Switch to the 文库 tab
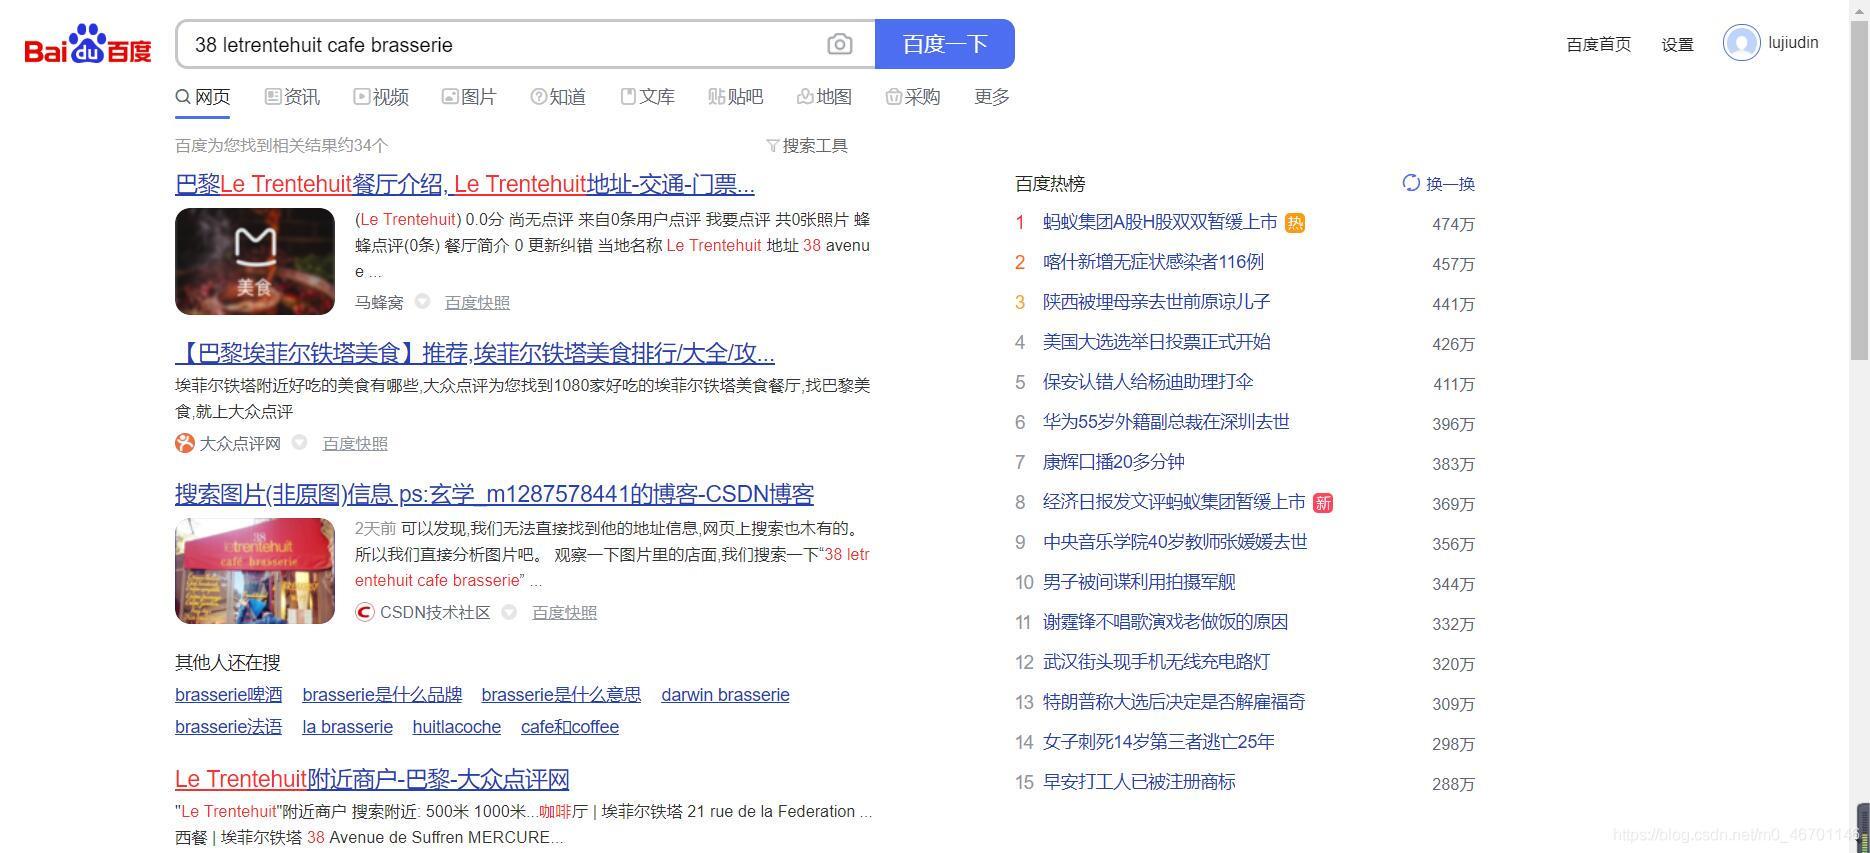Viewport: 1870px width, 853px height. (x=647, y=97)
